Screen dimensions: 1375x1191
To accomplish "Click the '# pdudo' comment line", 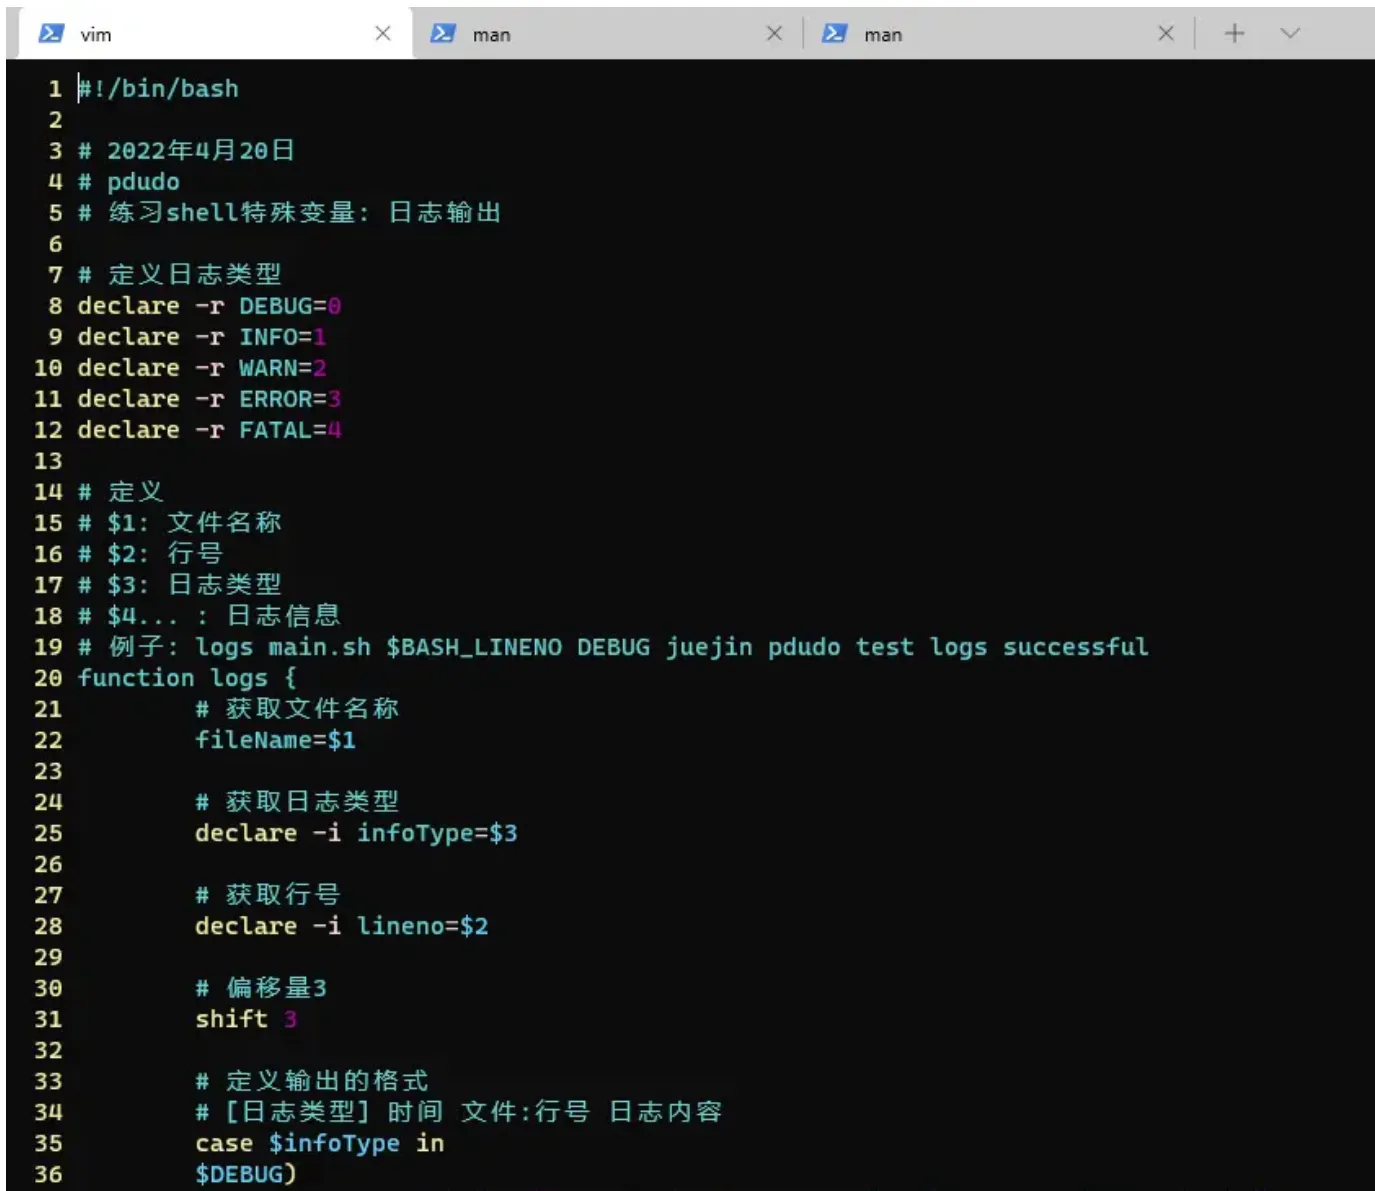I will pos(129,182).
